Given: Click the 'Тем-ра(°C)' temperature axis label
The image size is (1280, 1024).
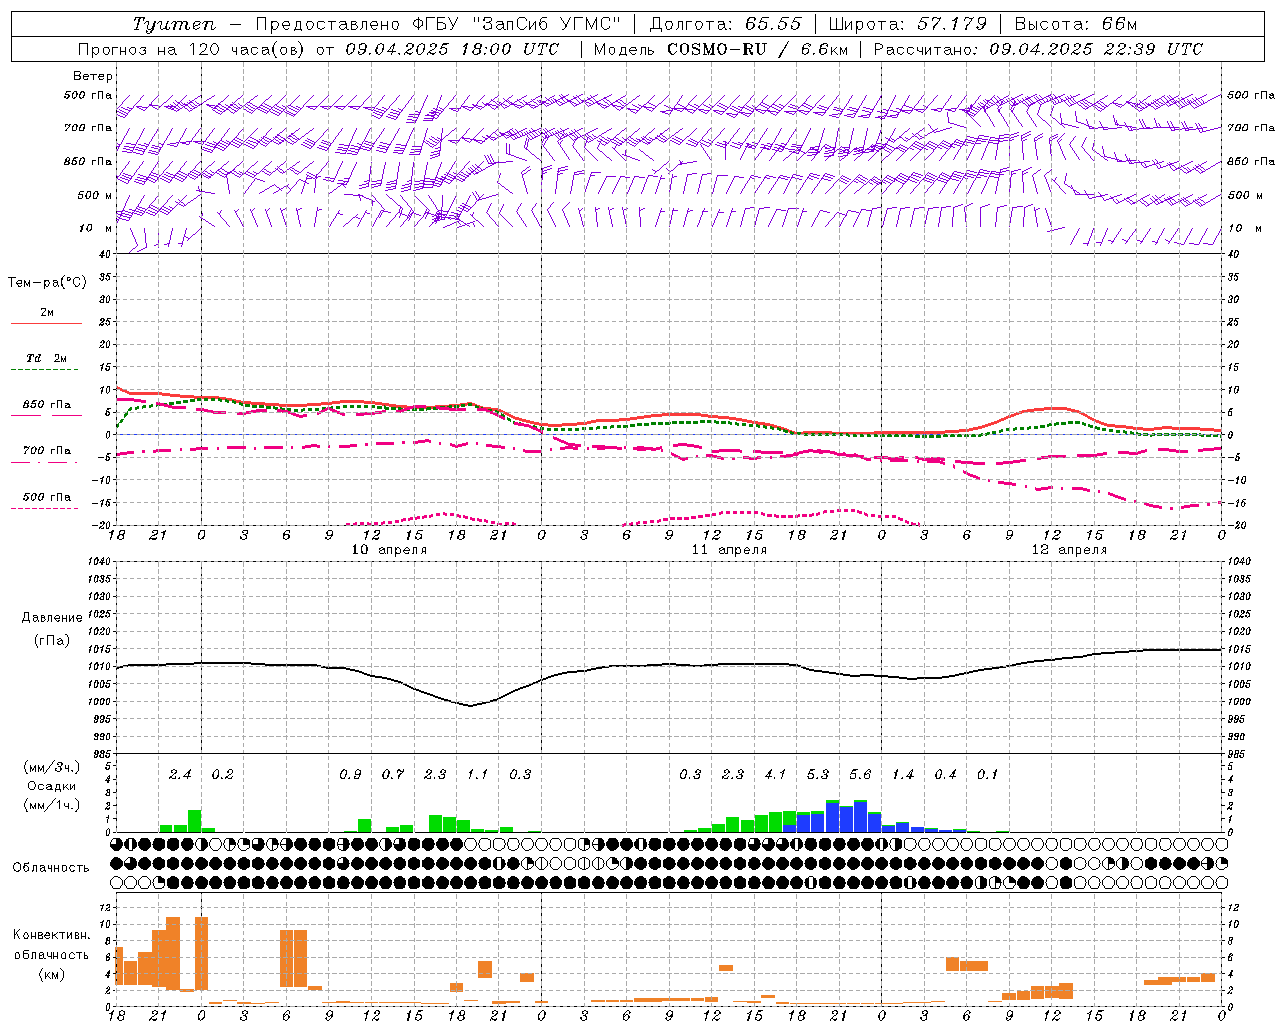Looking at the screenshot, I should click(x=47, y=283).
